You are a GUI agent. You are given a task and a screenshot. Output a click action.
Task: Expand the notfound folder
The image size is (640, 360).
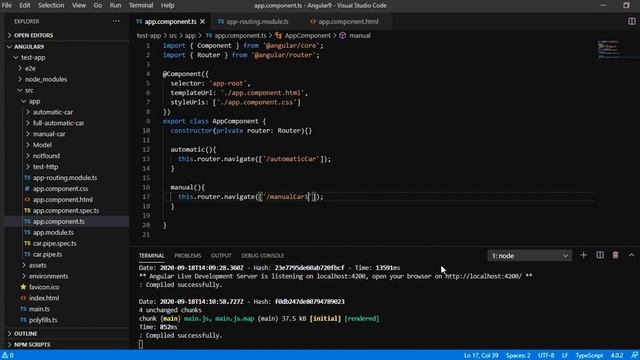[46, 156]
